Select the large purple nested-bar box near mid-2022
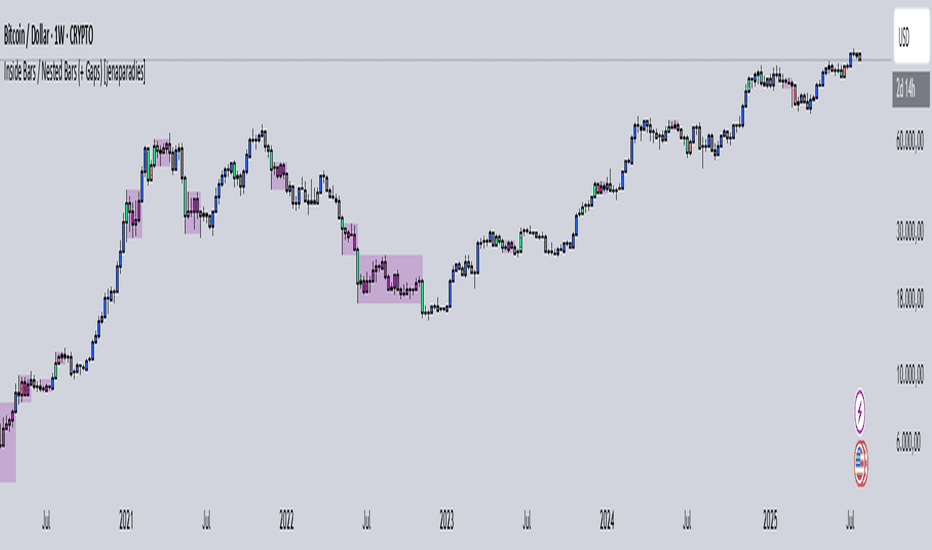 [390, 279]
